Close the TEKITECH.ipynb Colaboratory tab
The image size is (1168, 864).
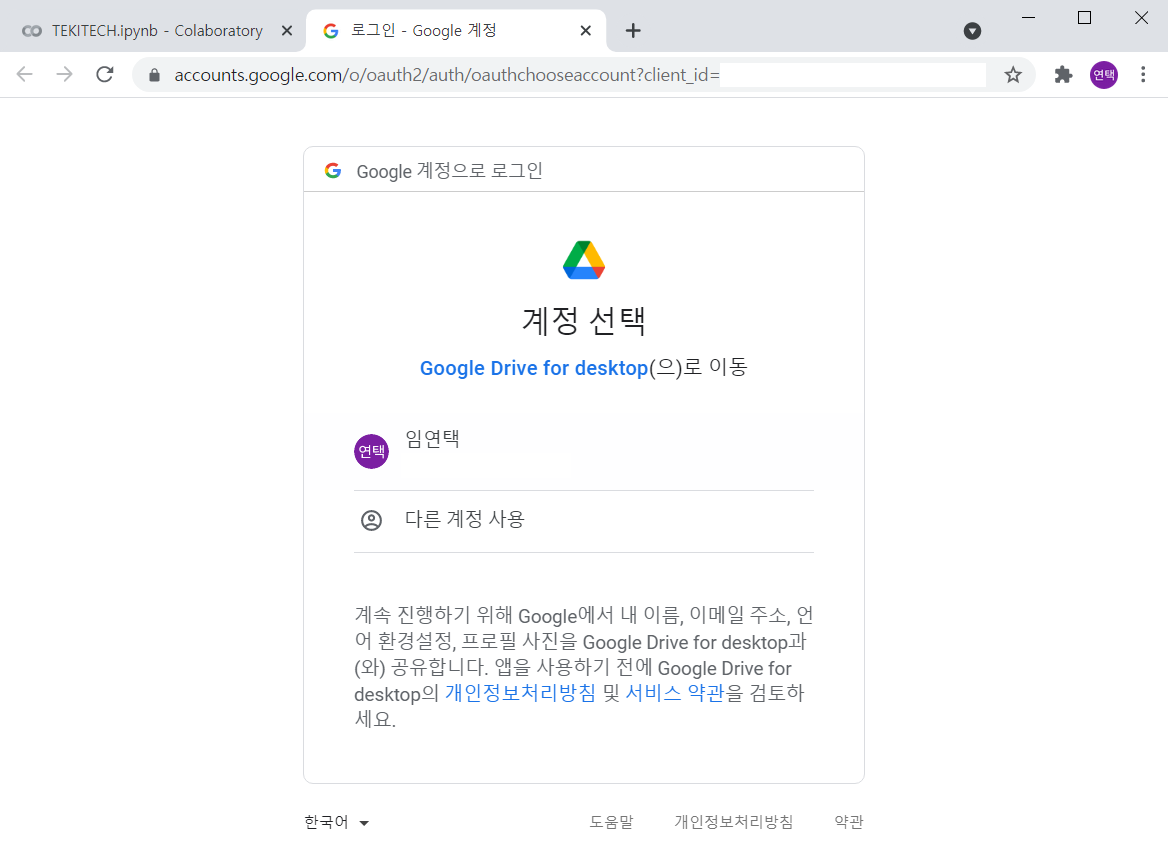pyautogui.click(x=287, y=31)
